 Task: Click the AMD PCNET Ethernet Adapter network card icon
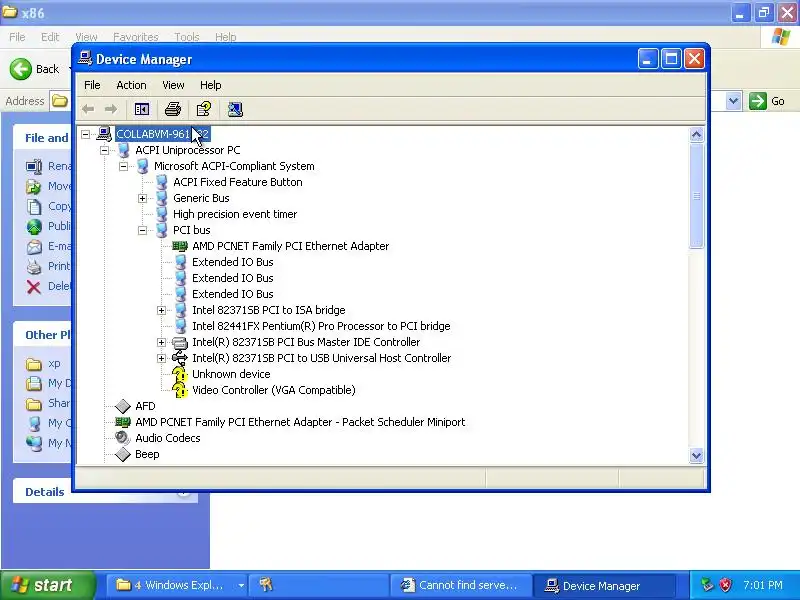coord(180,246)
